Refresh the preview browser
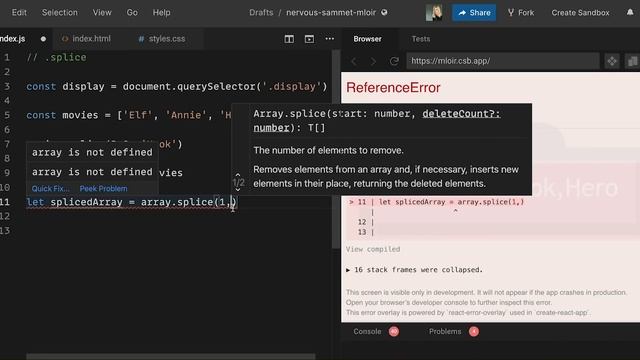640x360 pixels. [x=394, y=61]
